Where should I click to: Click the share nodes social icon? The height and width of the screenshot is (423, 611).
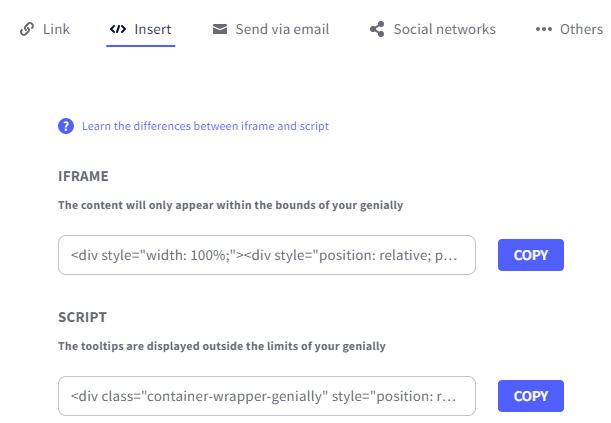377,29
